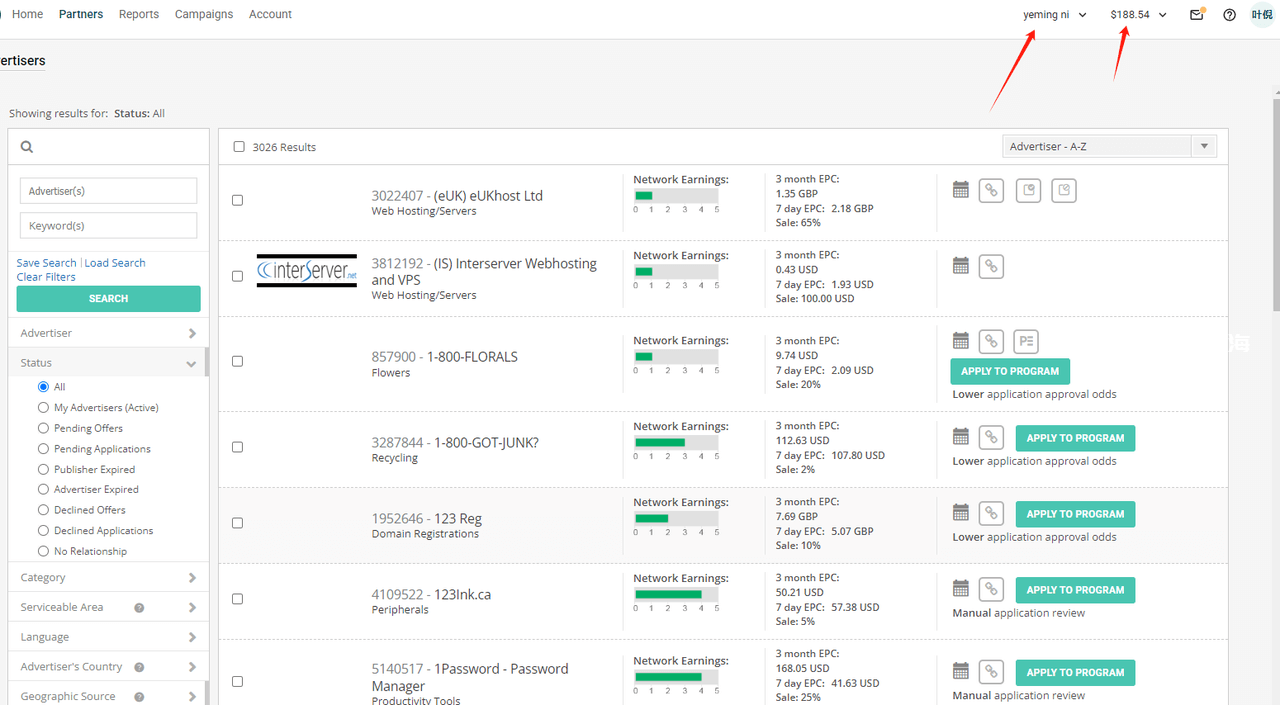Click Advertiser's Country help info icon
Image resolution: width=1280 pixels, height=705 pixels.
(139, 667)
